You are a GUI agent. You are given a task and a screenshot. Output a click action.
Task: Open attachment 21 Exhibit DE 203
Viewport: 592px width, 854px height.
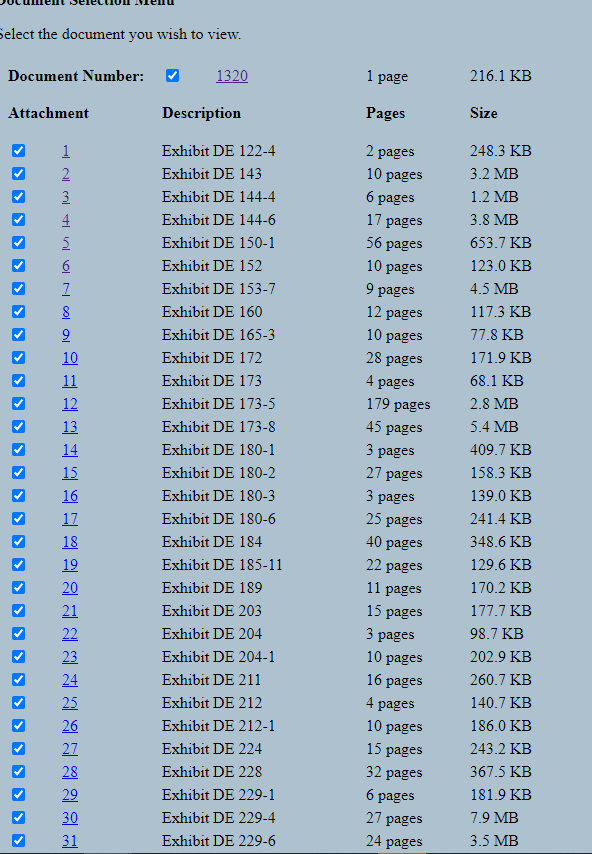pos(70,611)
